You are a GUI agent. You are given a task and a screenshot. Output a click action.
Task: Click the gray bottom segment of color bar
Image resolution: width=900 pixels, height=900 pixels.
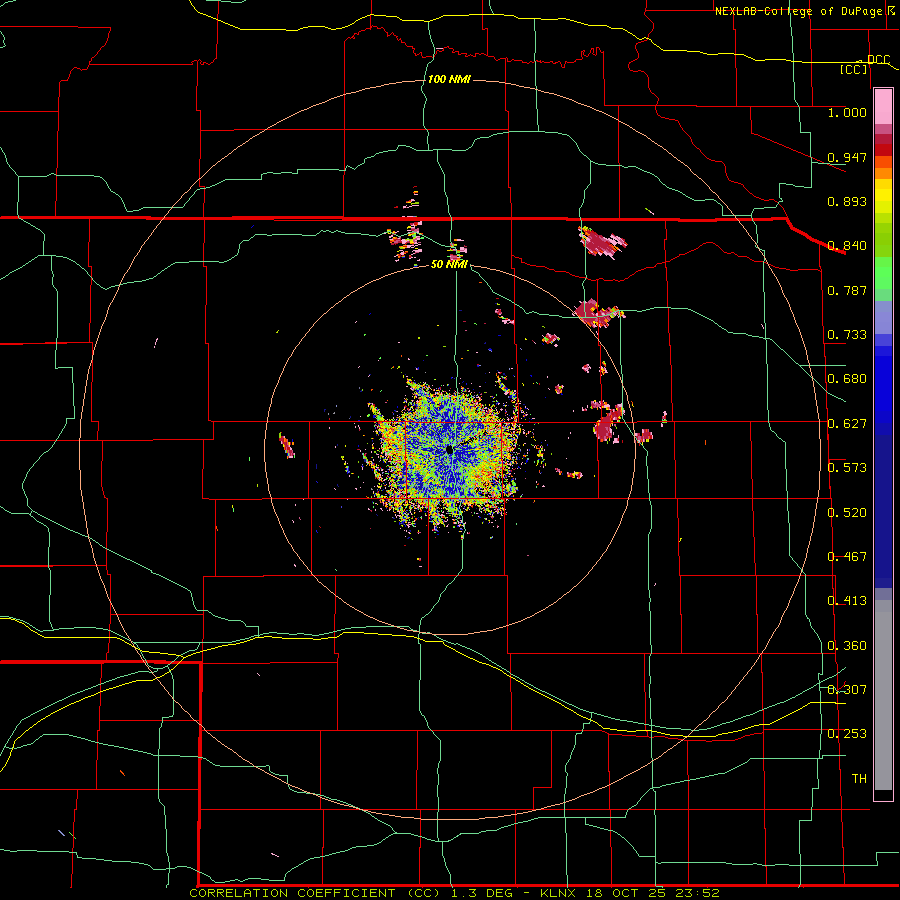(x=883, y=695)
